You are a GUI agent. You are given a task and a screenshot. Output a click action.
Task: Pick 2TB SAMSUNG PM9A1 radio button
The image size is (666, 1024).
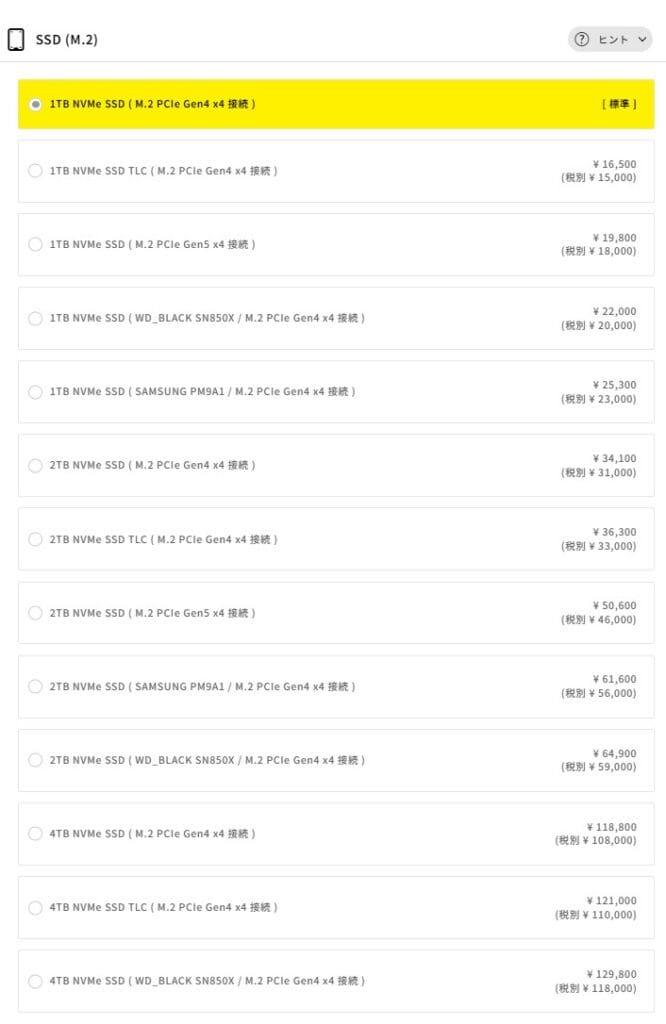click(x=36, y=687)
